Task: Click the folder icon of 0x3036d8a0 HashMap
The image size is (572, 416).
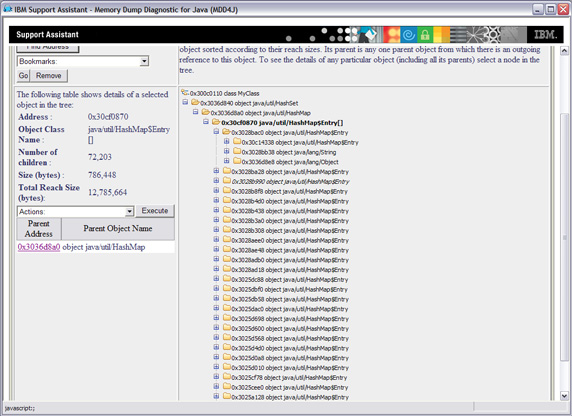Action: pos(205,112)
